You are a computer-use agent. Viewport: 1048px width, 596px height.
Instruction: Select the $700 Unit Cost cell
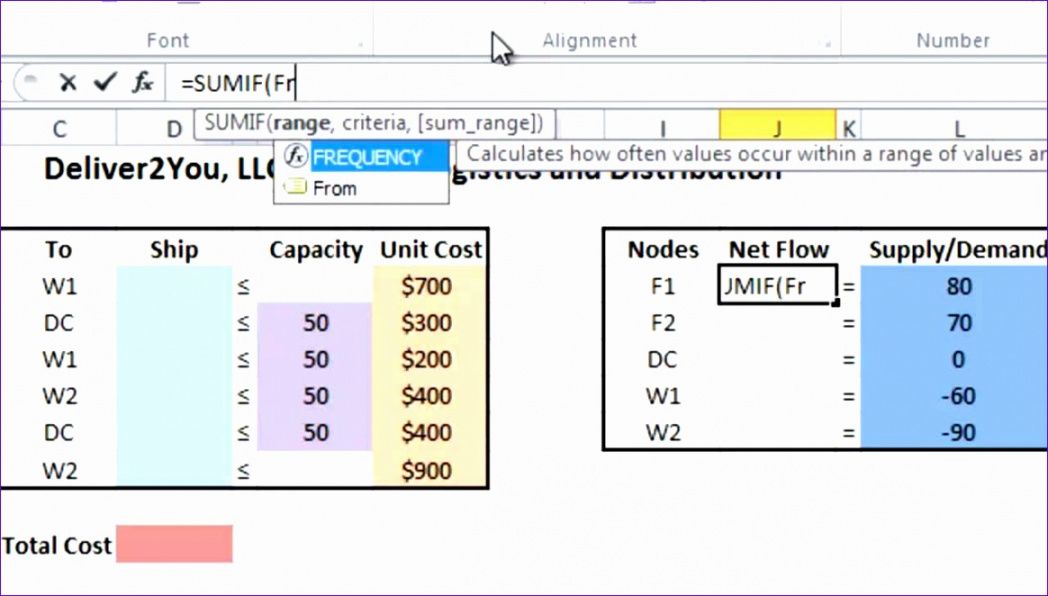[430, 286]
